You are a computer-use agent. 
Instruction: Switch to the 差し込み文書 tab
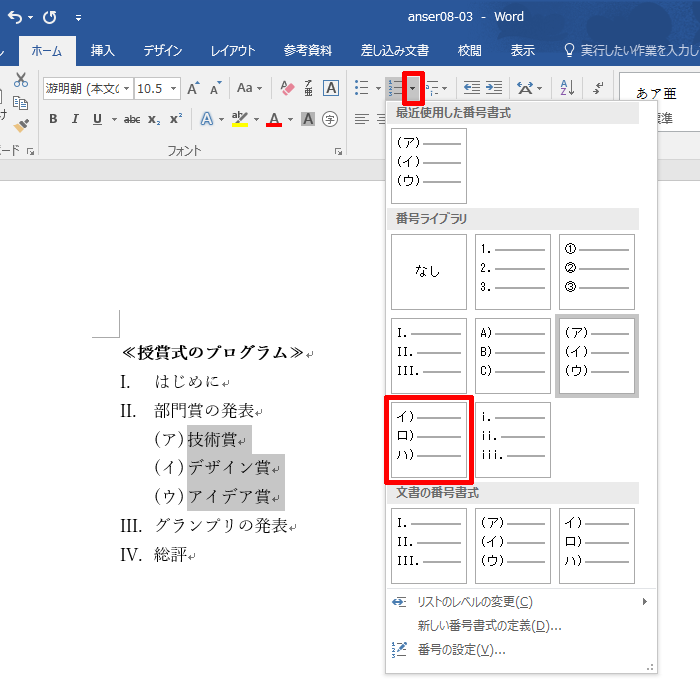click(395, 50)
